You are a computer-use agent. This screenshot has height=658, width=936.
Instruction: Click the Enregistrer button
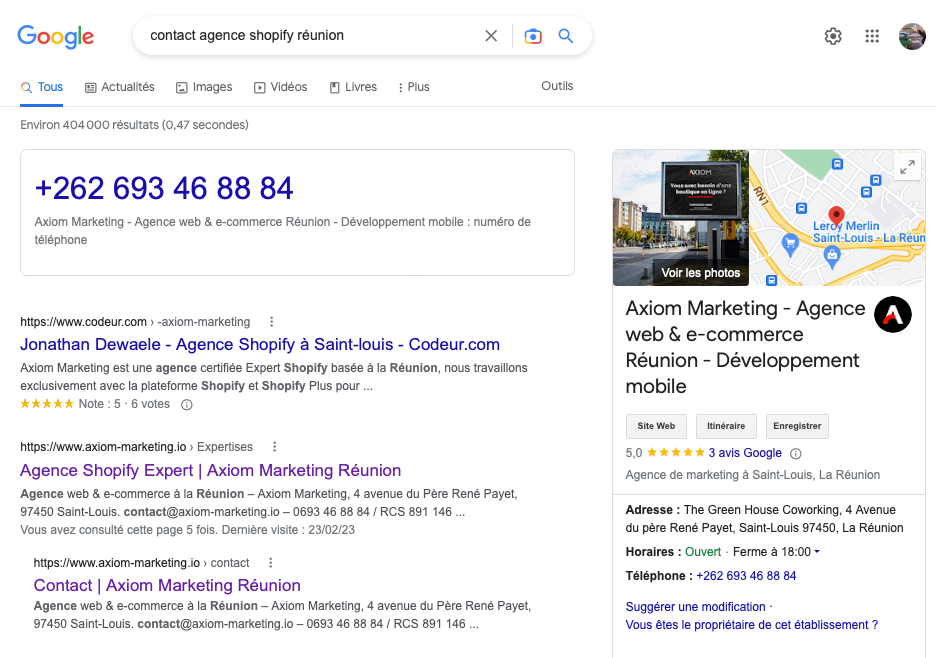click(x=797, y=426)
